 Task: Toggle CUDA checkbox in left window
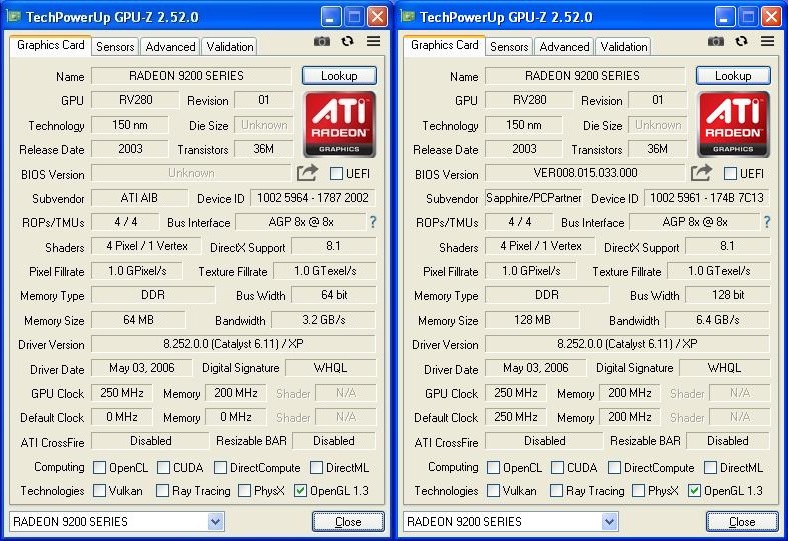coord(163,468)
